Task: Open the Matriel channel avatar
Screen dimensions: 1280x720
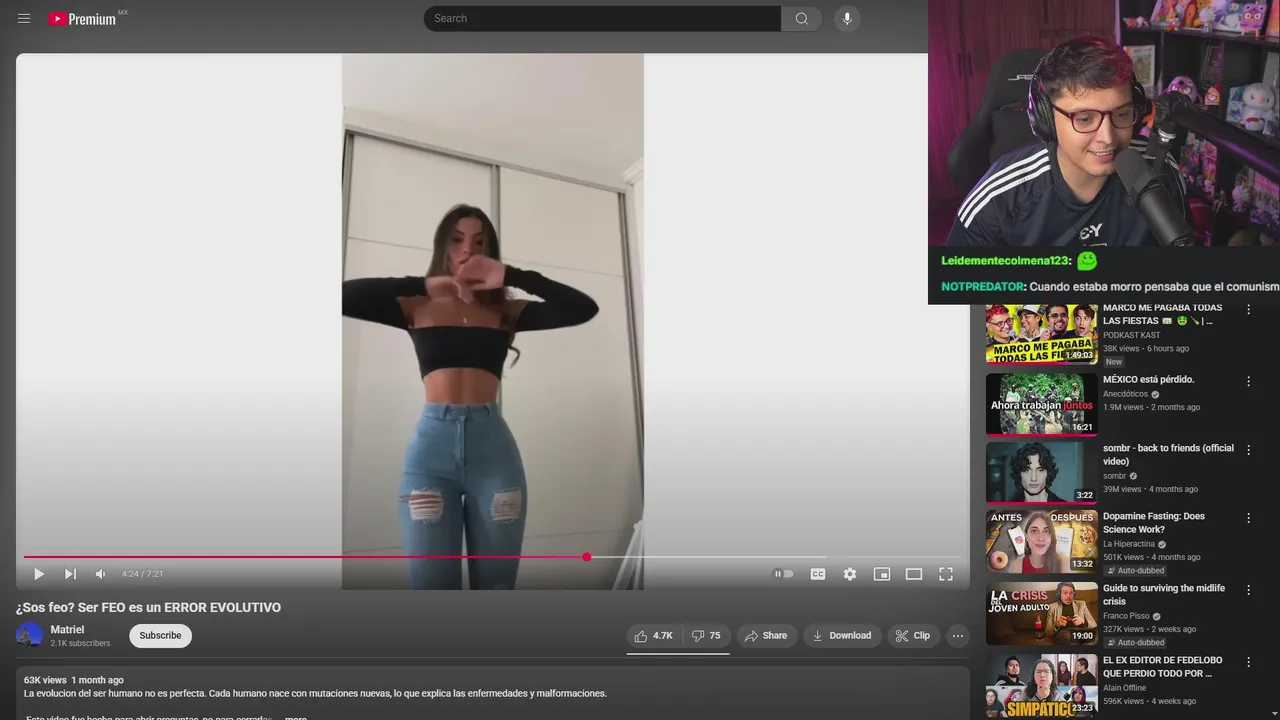Action: 30,635
